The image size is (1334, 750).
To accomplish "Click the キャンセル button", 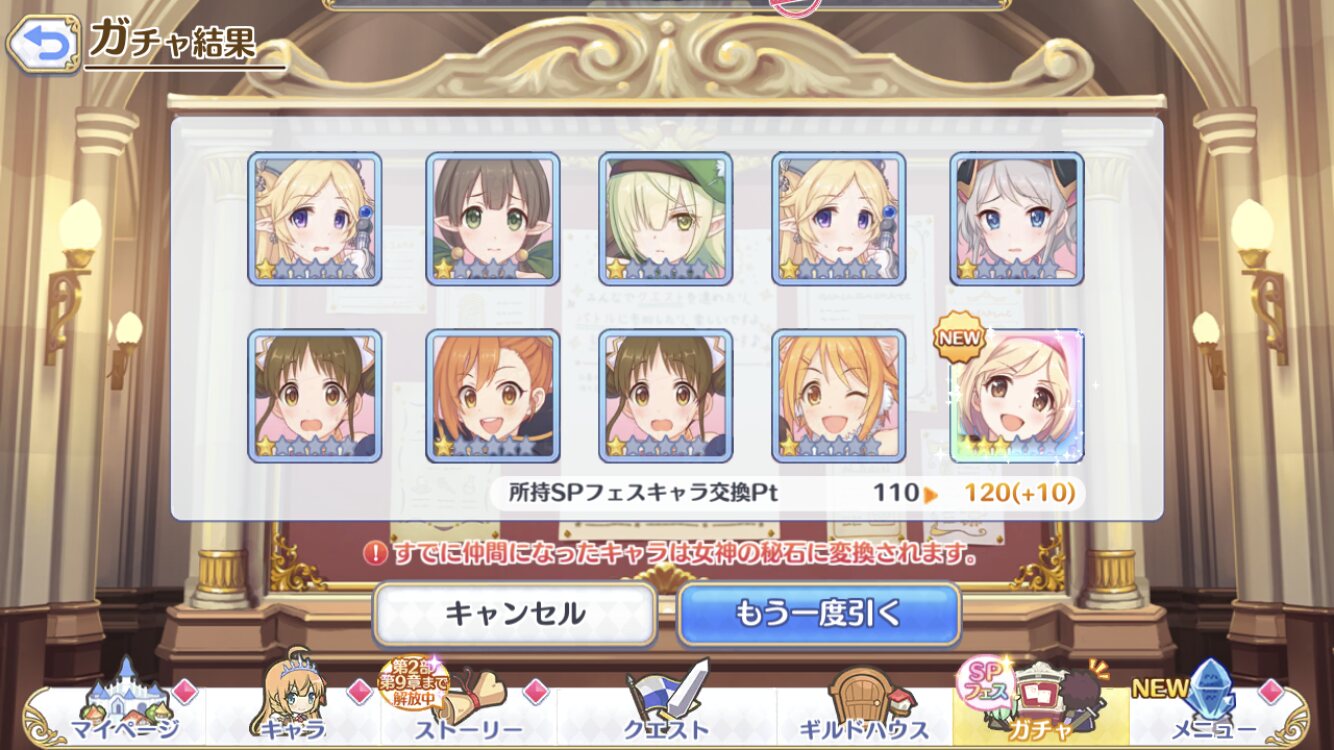I will click(515, 614).
